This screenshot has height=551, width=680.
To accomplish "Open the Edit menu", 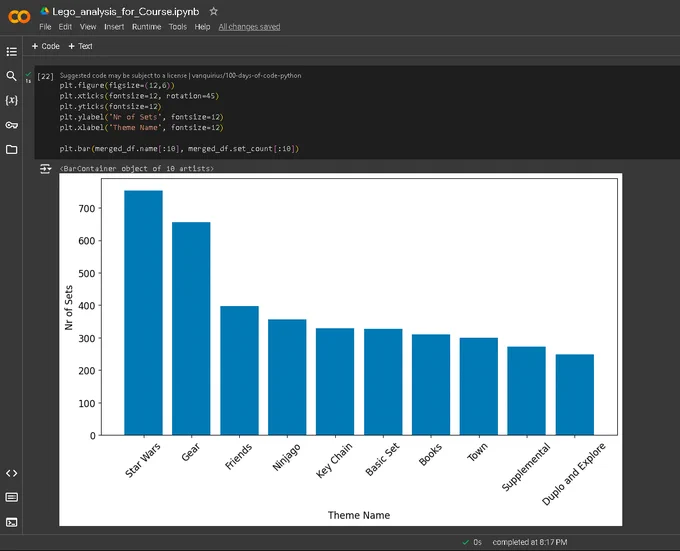I will click(x=65, y=27).
